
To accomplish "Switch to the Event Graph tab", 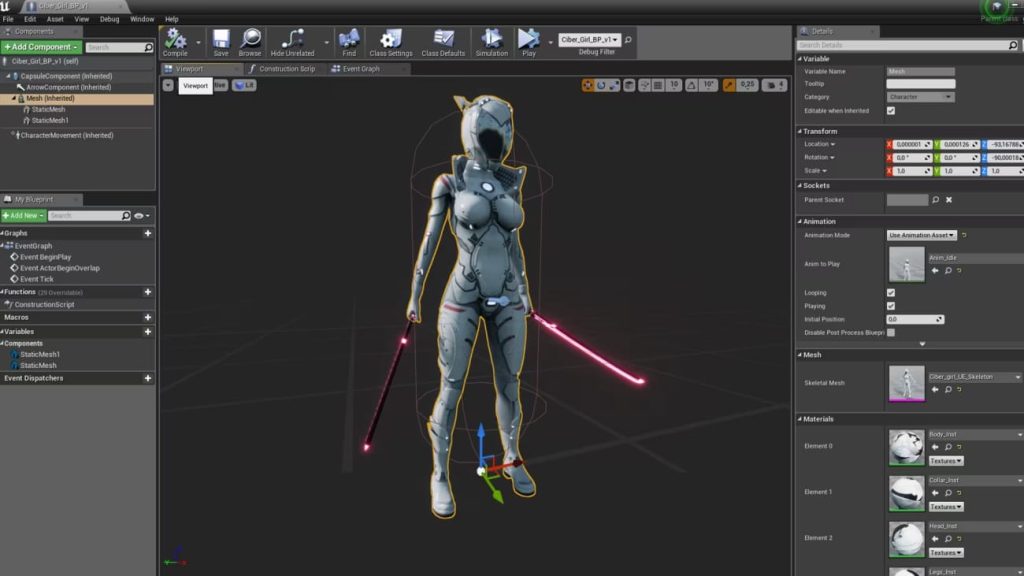I will [x=360, y=69].
